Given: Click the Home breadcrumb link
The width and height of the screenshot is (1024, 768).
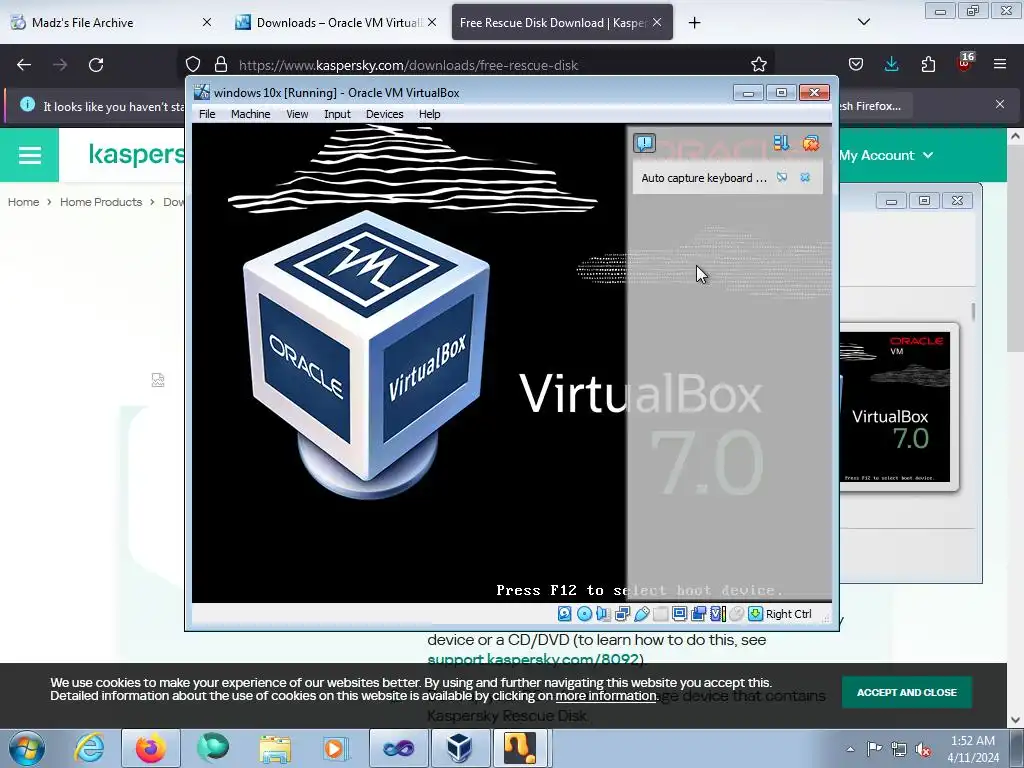Looking at the screenshot, I should coord(24,202).
